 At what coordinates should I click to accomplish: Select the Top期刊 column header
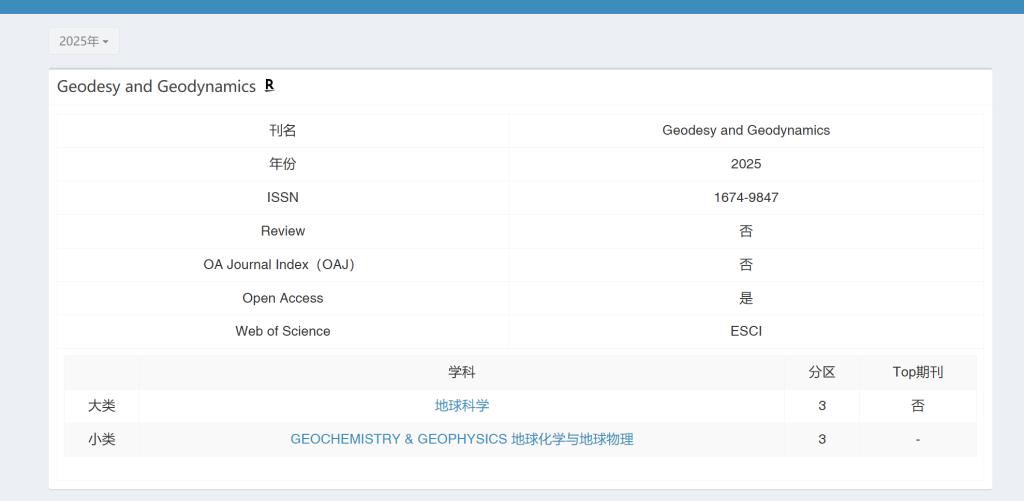(x=918, y=372)
